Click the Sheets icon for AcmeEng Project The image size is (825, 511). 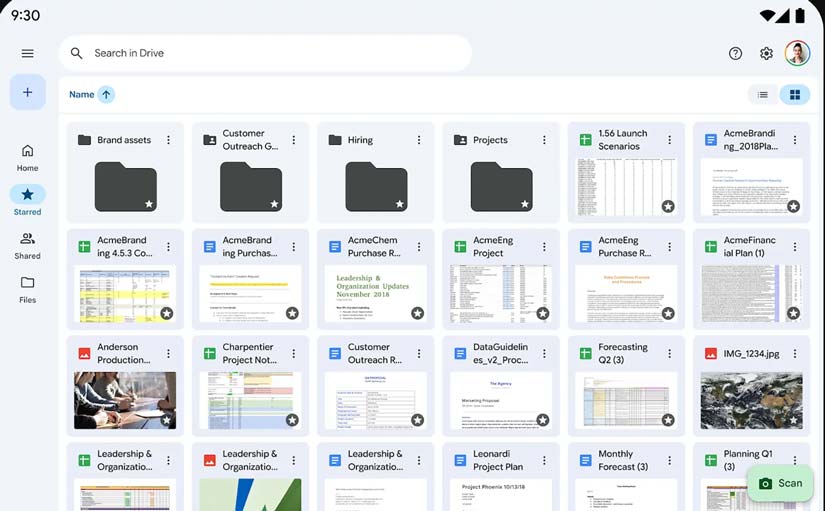tap(460, 247)
